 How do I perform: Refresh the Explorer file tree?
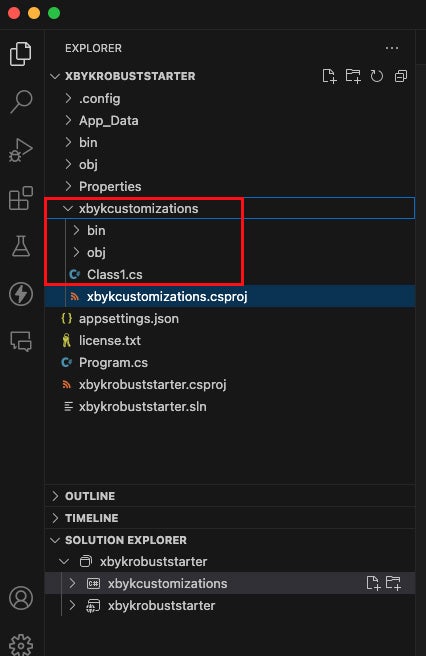click(377, 76)
